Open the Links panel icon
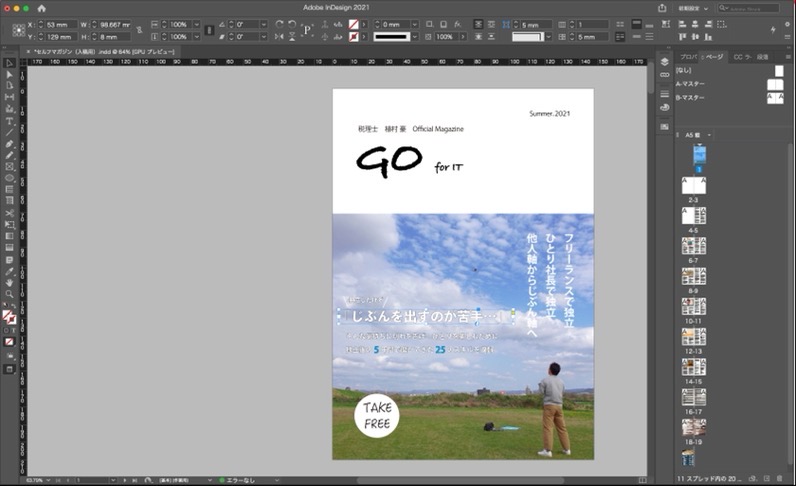The height and width of the screenshot is (486, 796). [x=665, y=75]
